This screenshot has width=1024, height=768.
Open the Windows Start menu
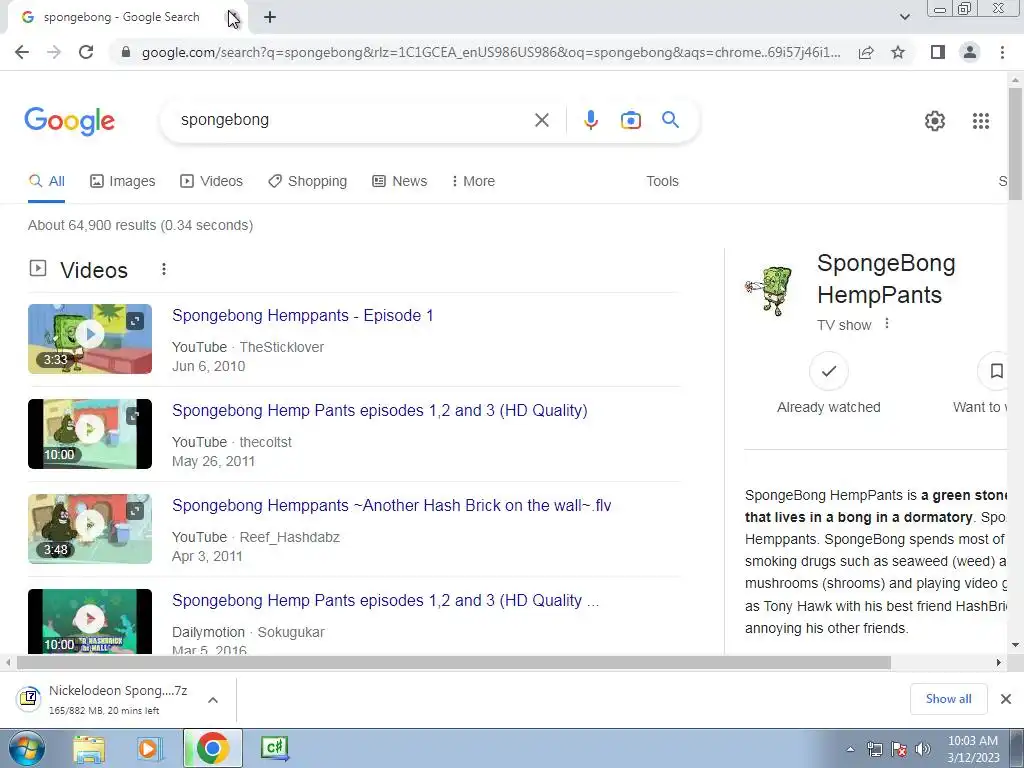[26, 748]
